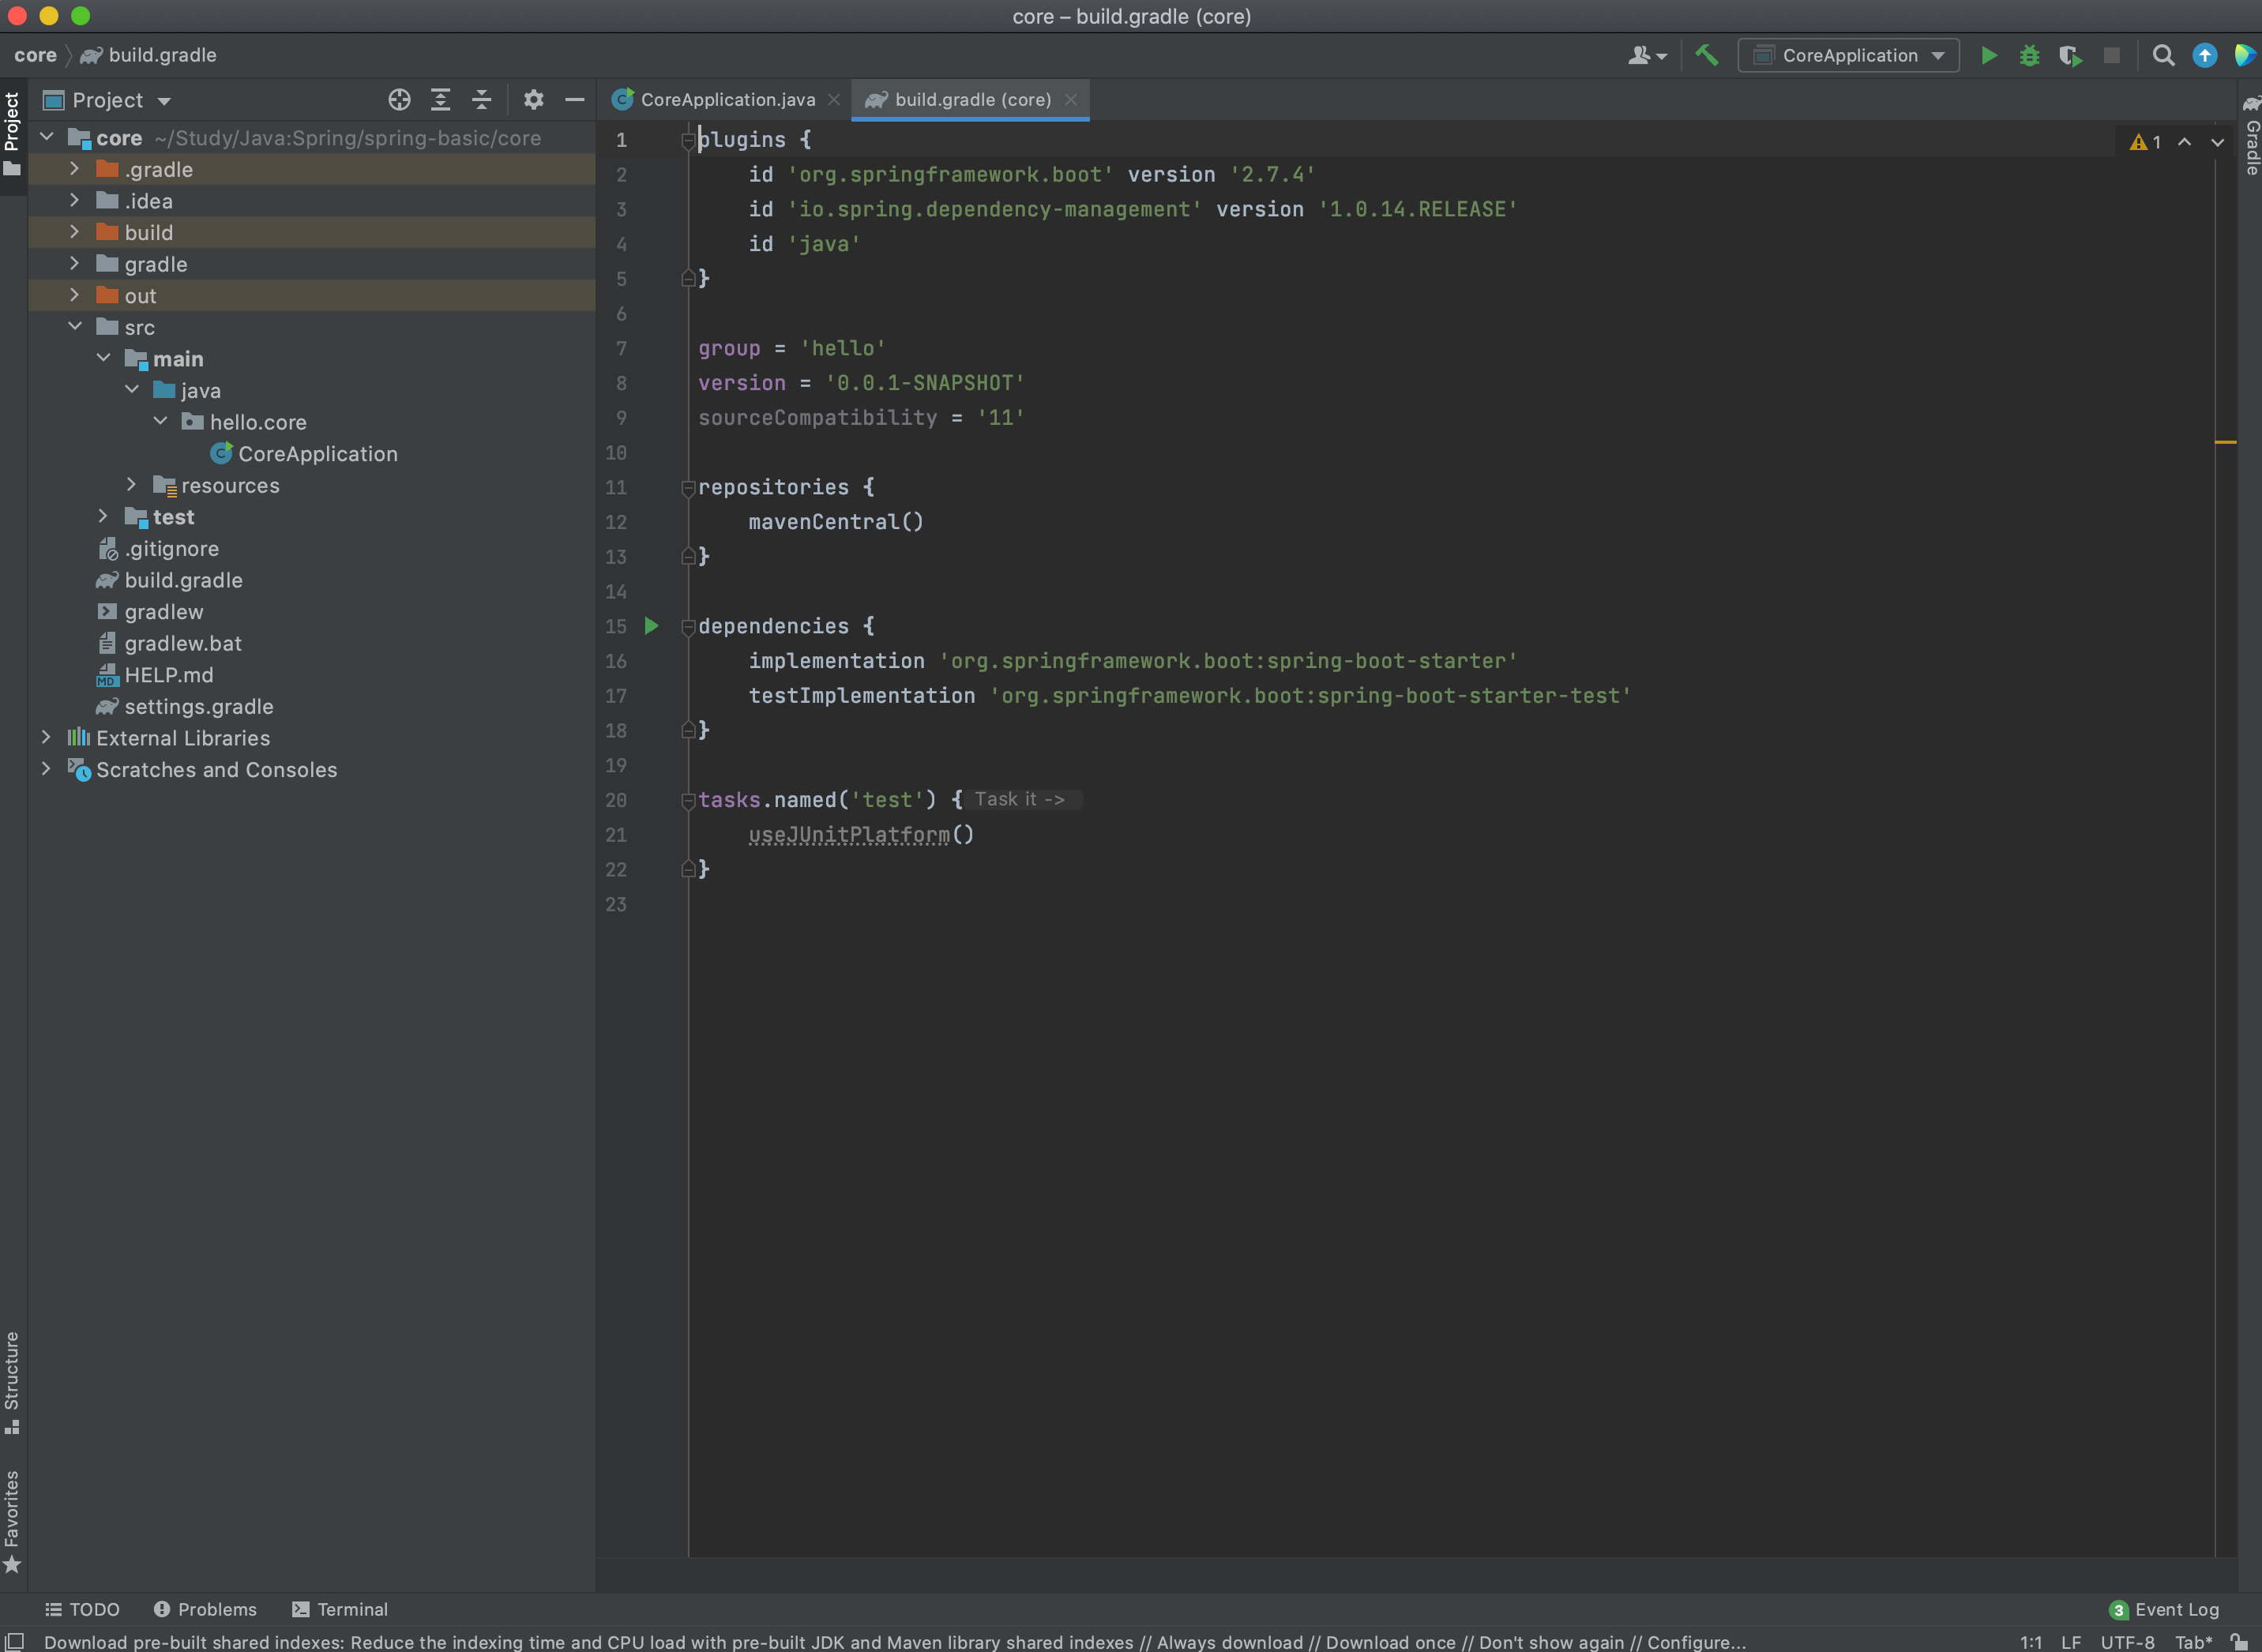Open the Favorites side tool window
This screenshot has height=1652, width=2262.
coord(12,1520)
